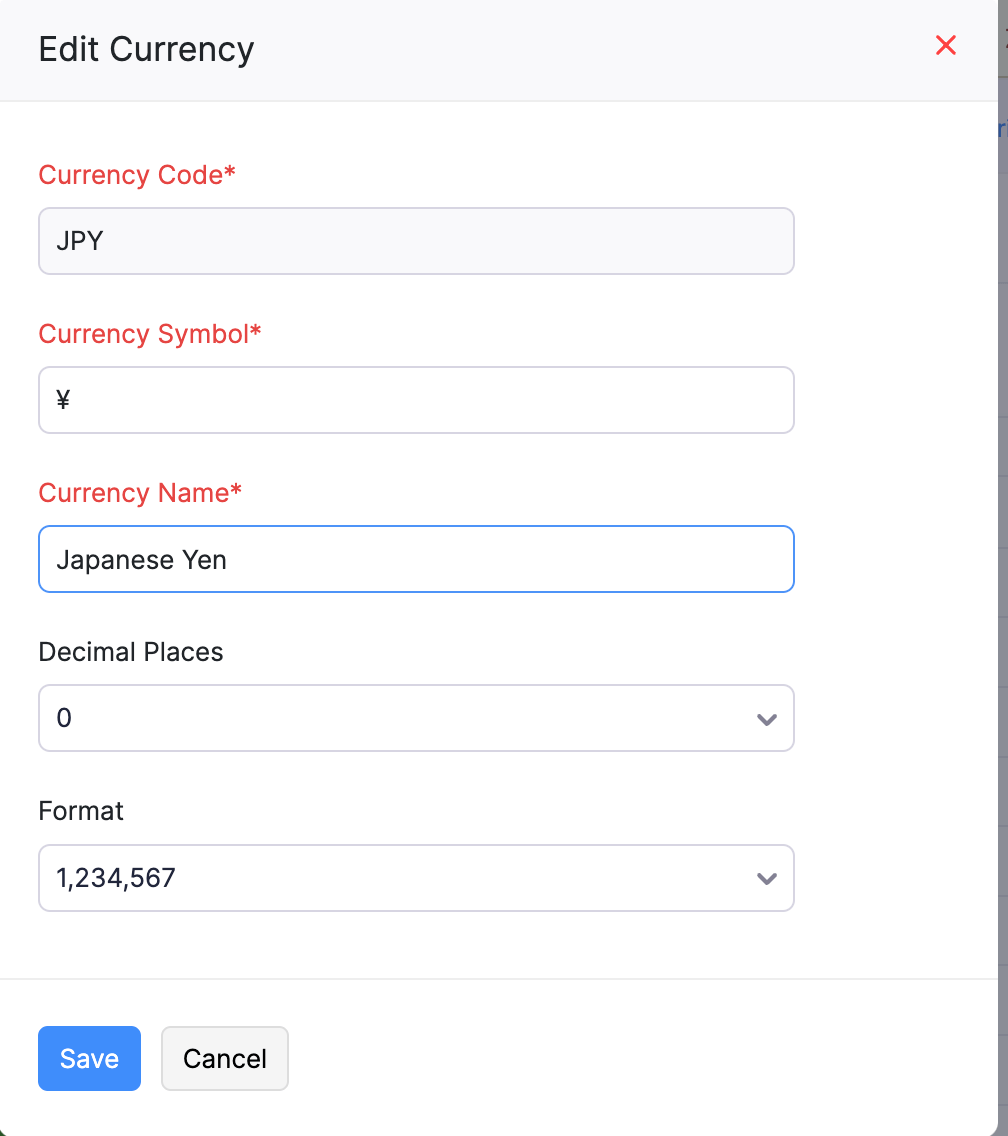Viewport: 1008px width, 1136px height.
Task: Close the Edit Currency dialog
Action: [945, 46]
